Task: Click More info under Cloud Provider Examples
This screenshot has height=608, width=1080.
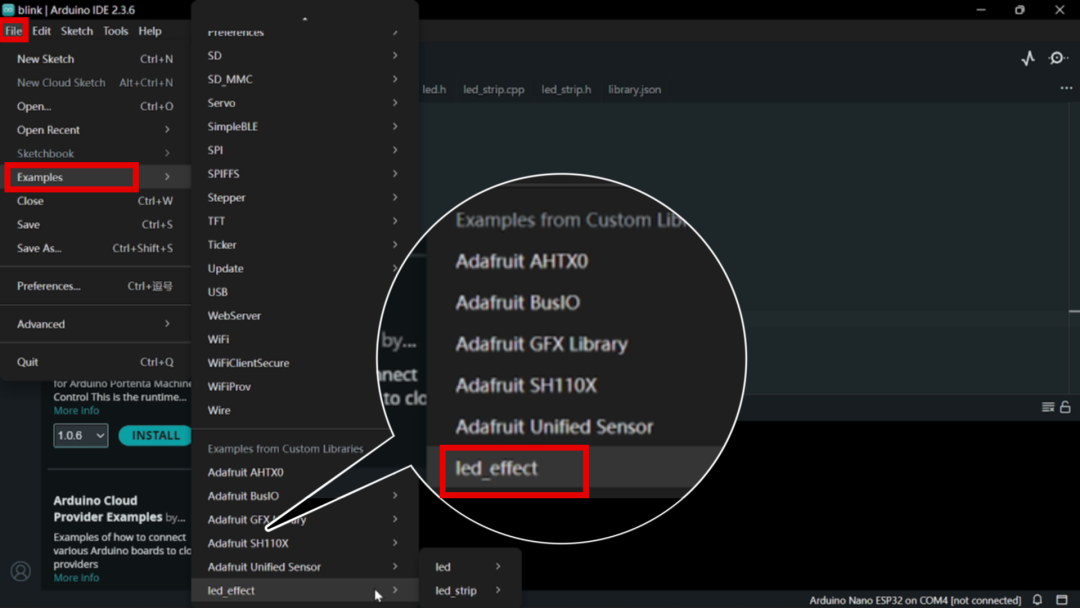Action: click(76, 578)
